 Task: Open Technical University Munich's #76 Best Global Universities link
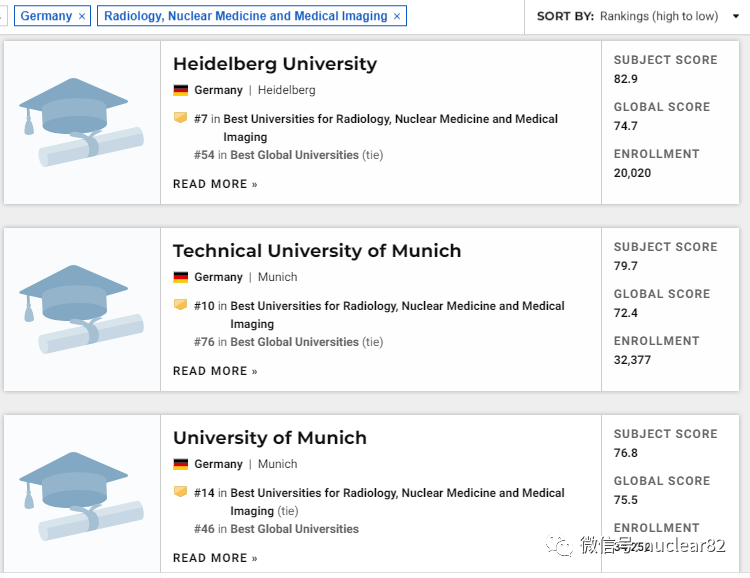point(294,342)
